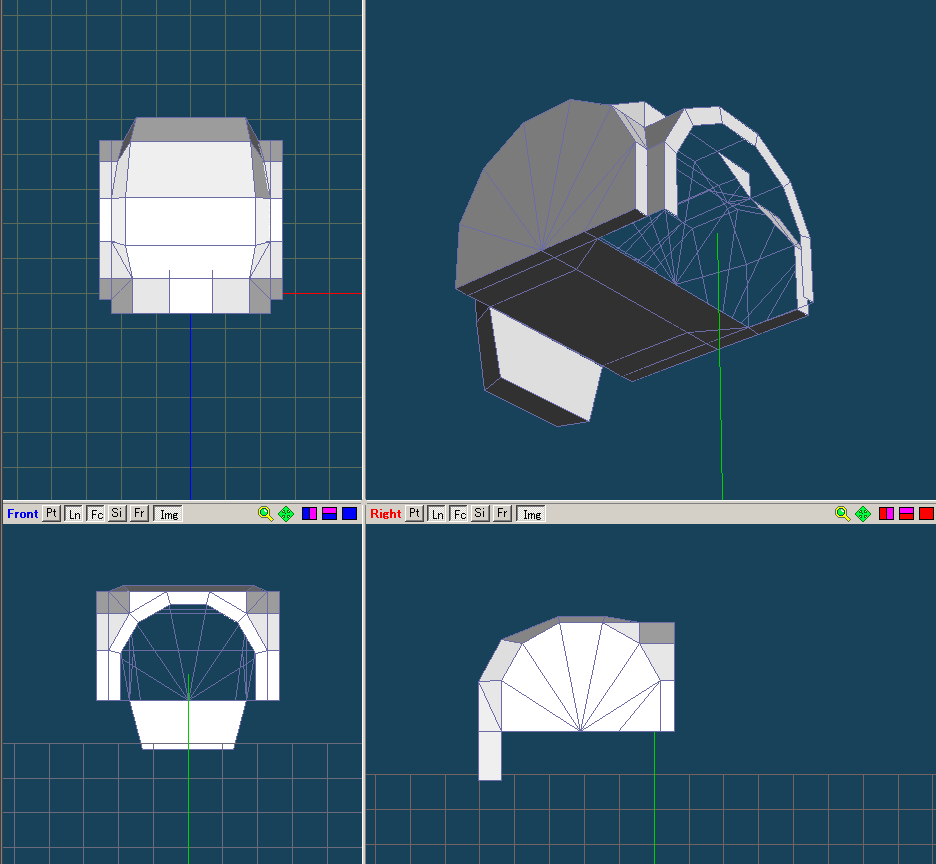Select the vertical split layout icon, Right toolbar
Screen dimensions: 936x864
click(x=887, y=514)
